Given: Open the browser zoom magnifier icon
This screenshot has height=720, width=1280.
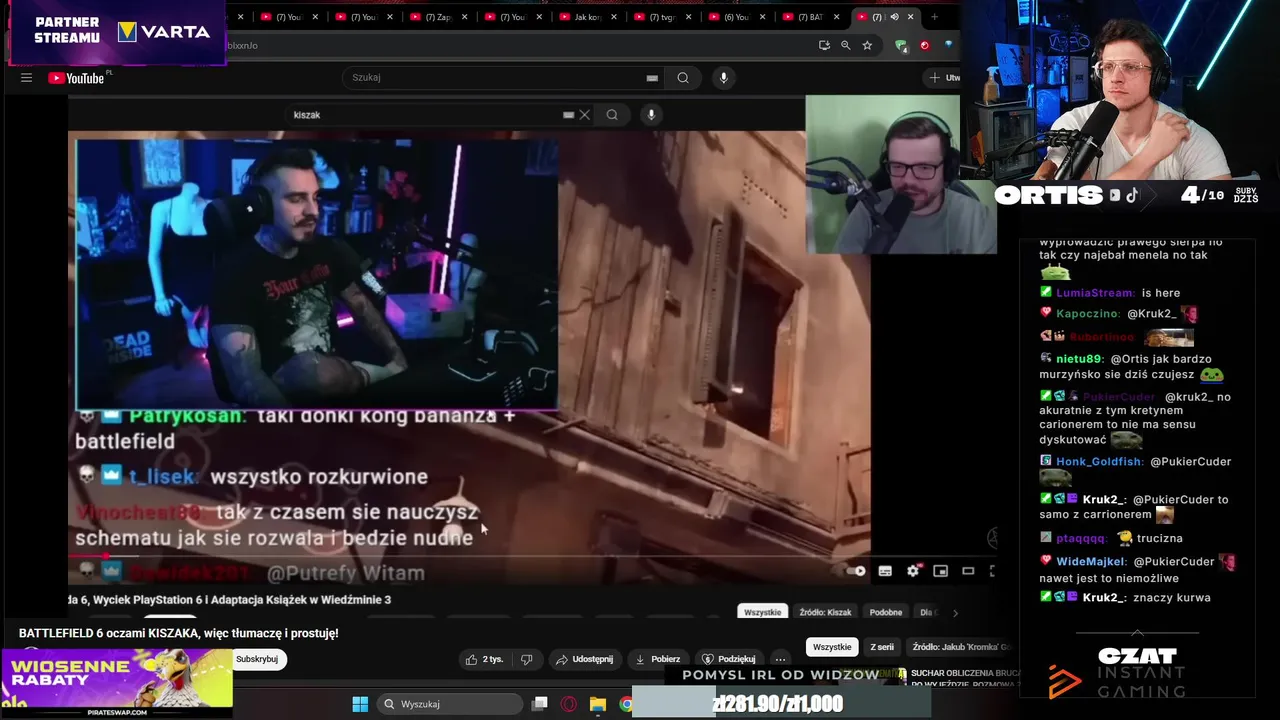Looking at the screenshot, I should click(x=846, y=45).
